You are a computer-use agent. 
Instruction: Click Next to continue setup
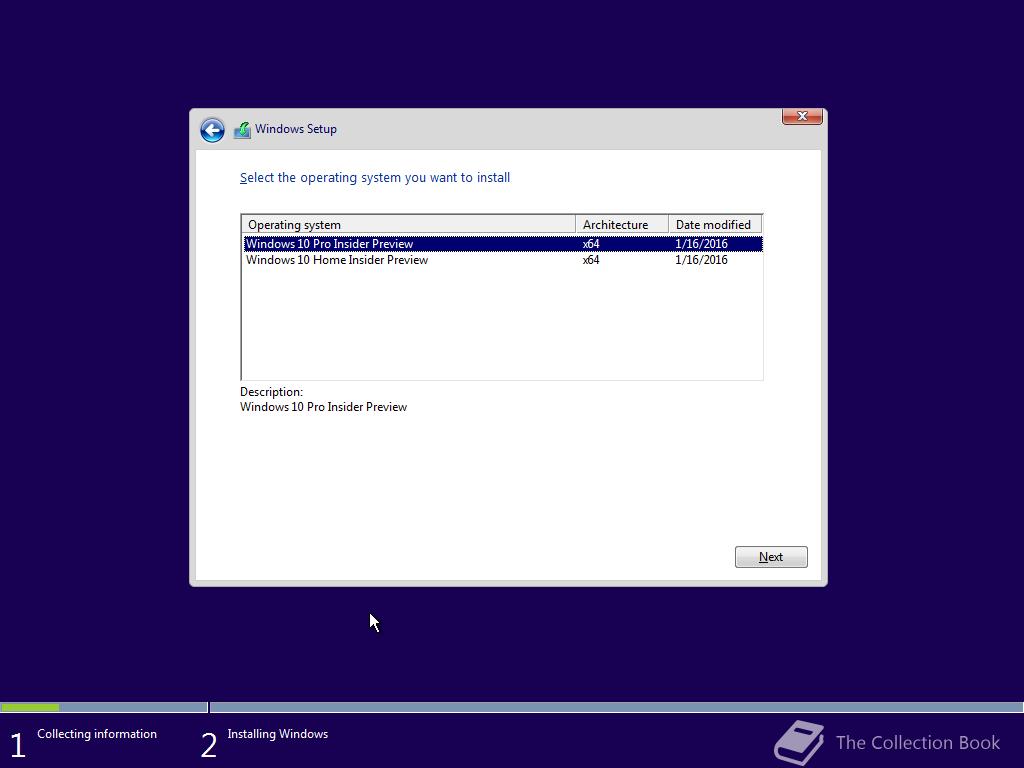771,557
